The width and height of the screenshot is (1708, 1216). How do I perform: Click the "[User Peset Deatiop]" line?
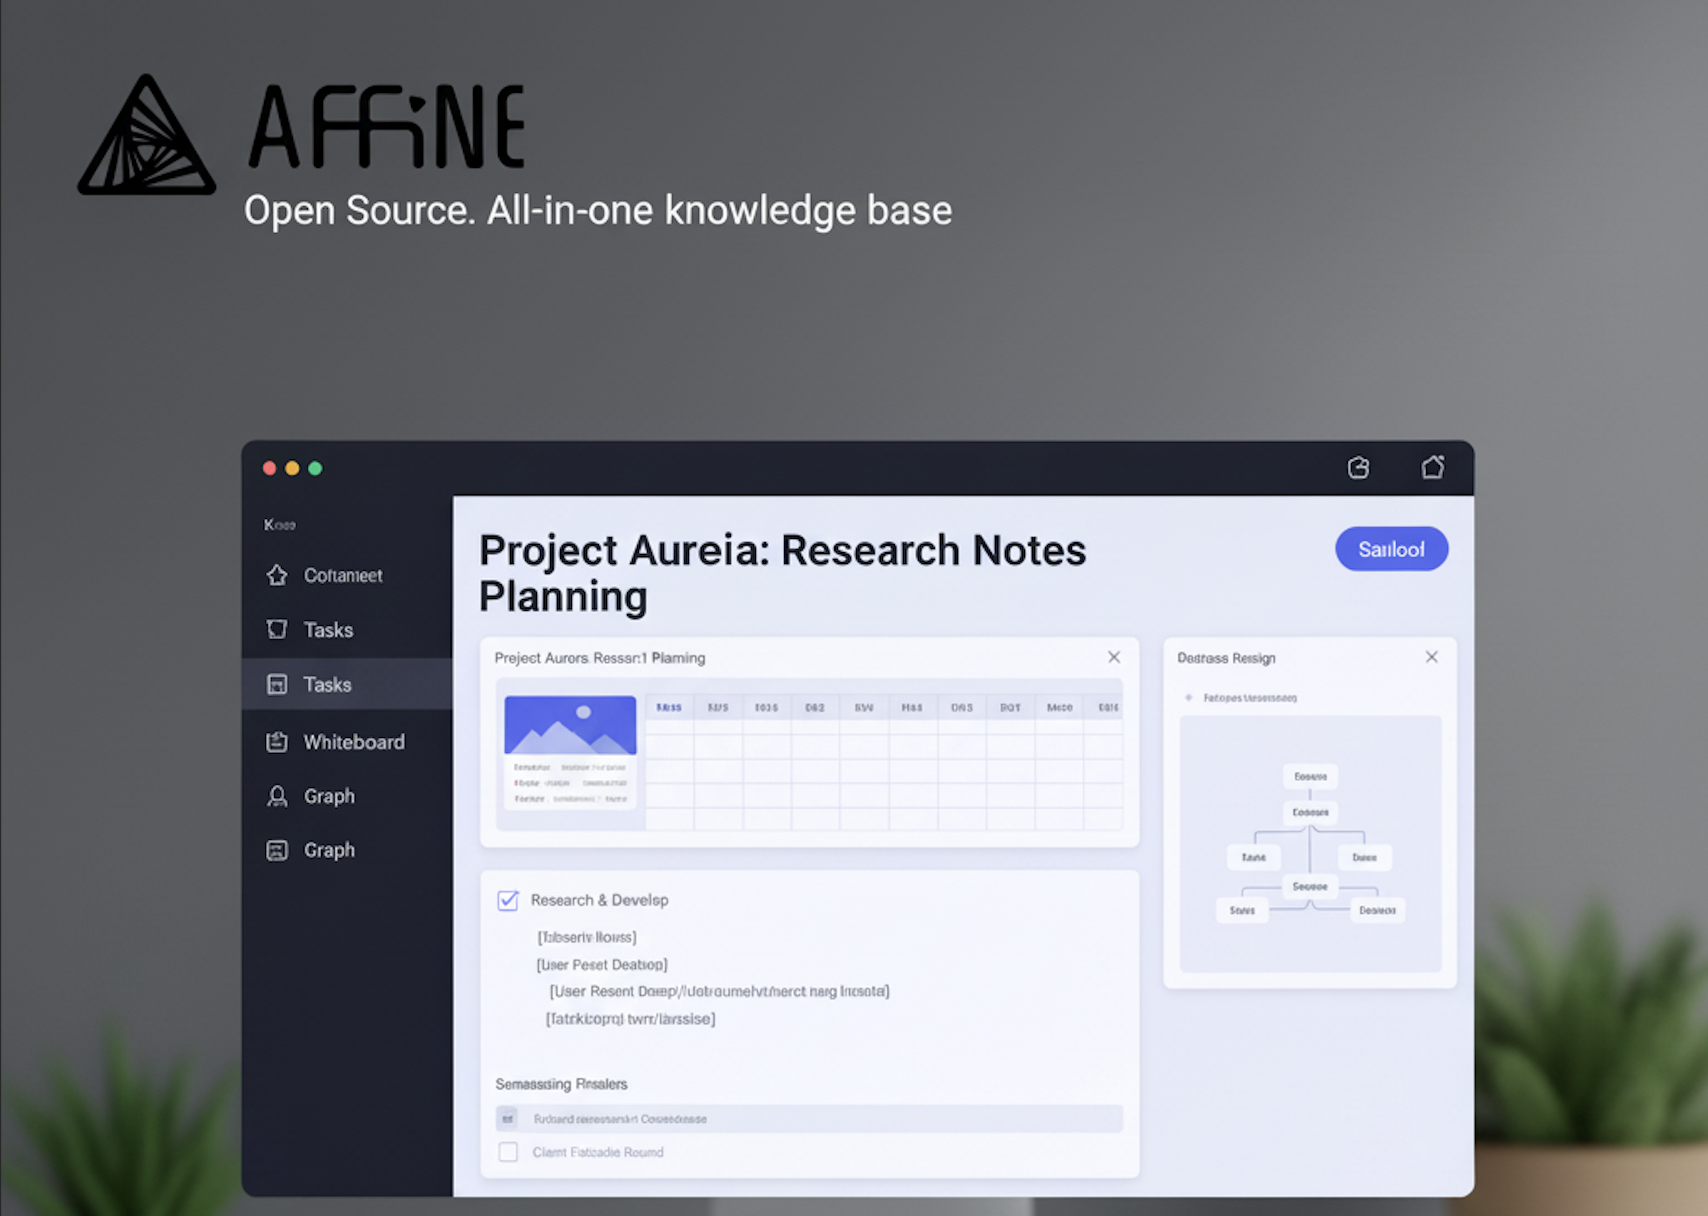602,965
